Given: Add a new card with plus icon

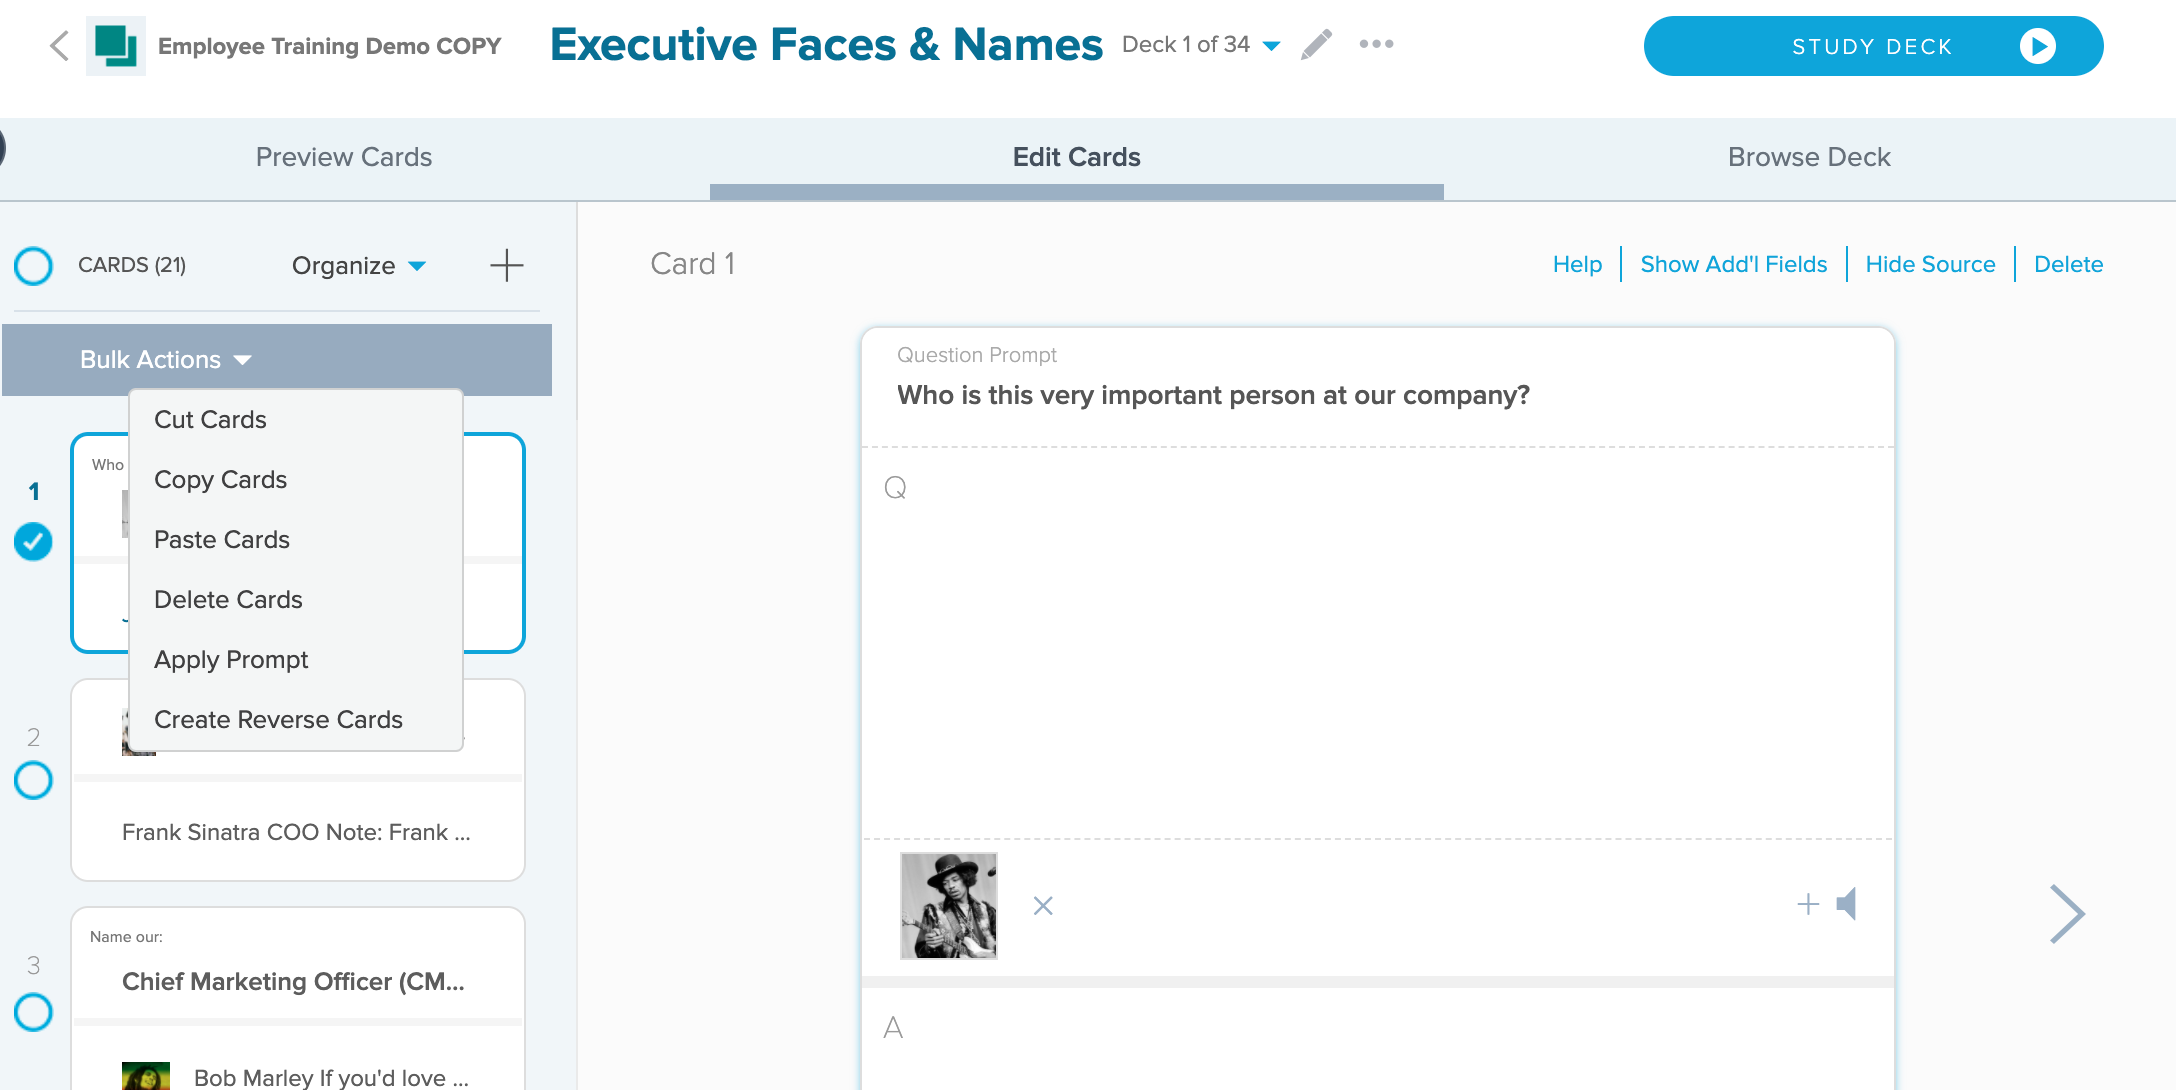Looking at the screenshot, I should tap(507, 265).
